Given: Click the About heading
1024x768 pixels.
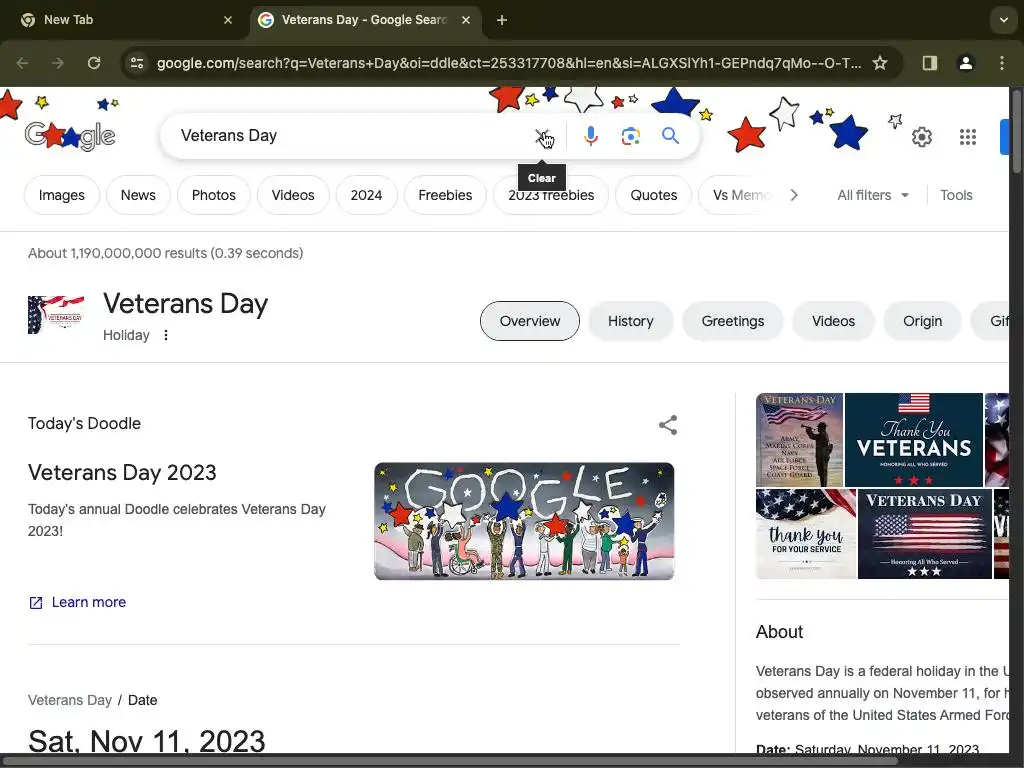Looking at the screenshot, I should (x=779, y=632).
